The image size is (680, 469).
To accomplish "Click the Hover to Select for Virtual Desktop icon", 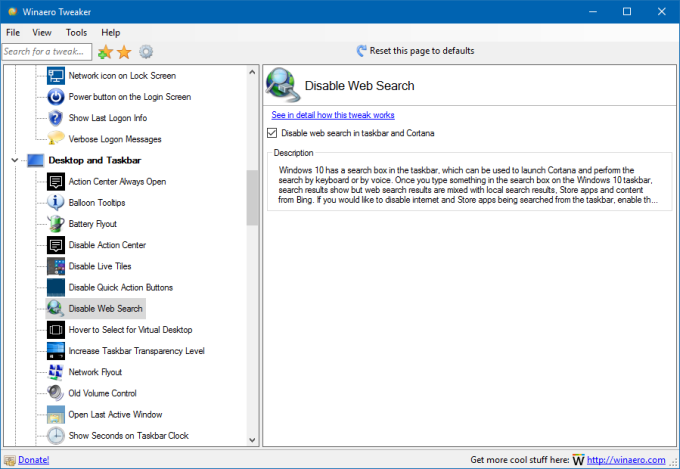I will (x=56, y=330).
